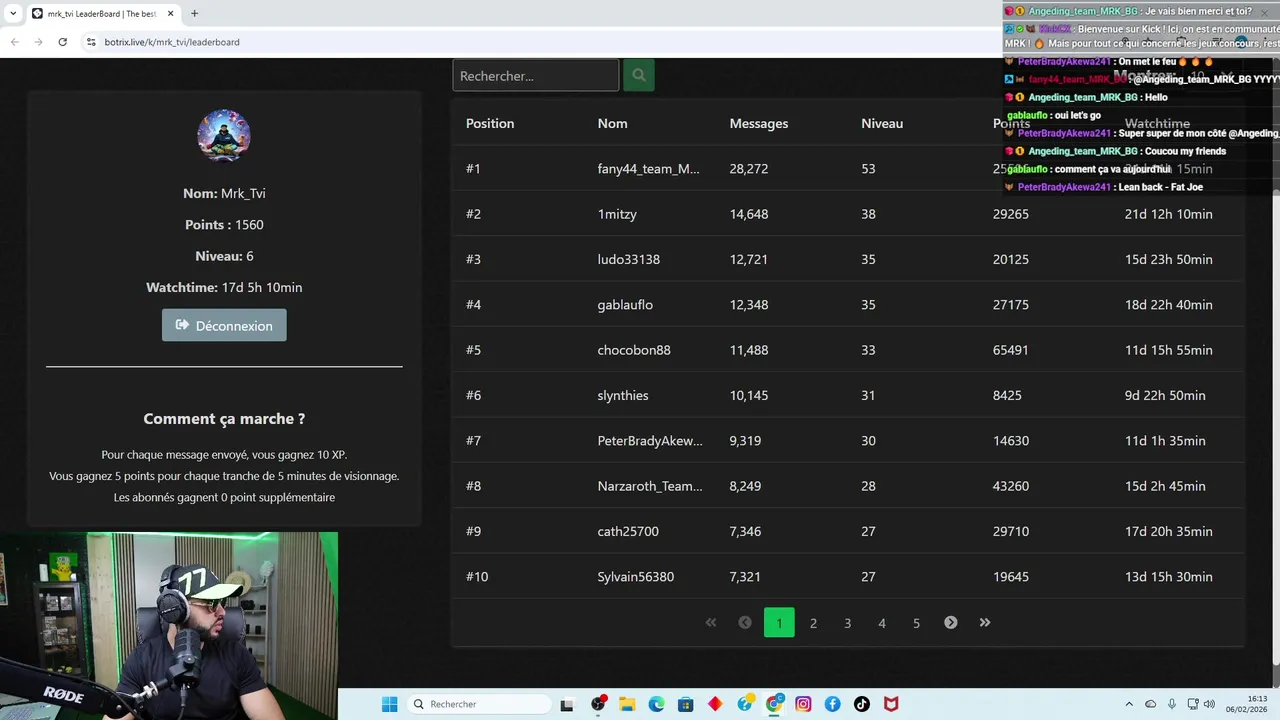Screen dimensions: 1280x720
Task: Select the ludo33138 name cell
Action: [x=629, y=259]
